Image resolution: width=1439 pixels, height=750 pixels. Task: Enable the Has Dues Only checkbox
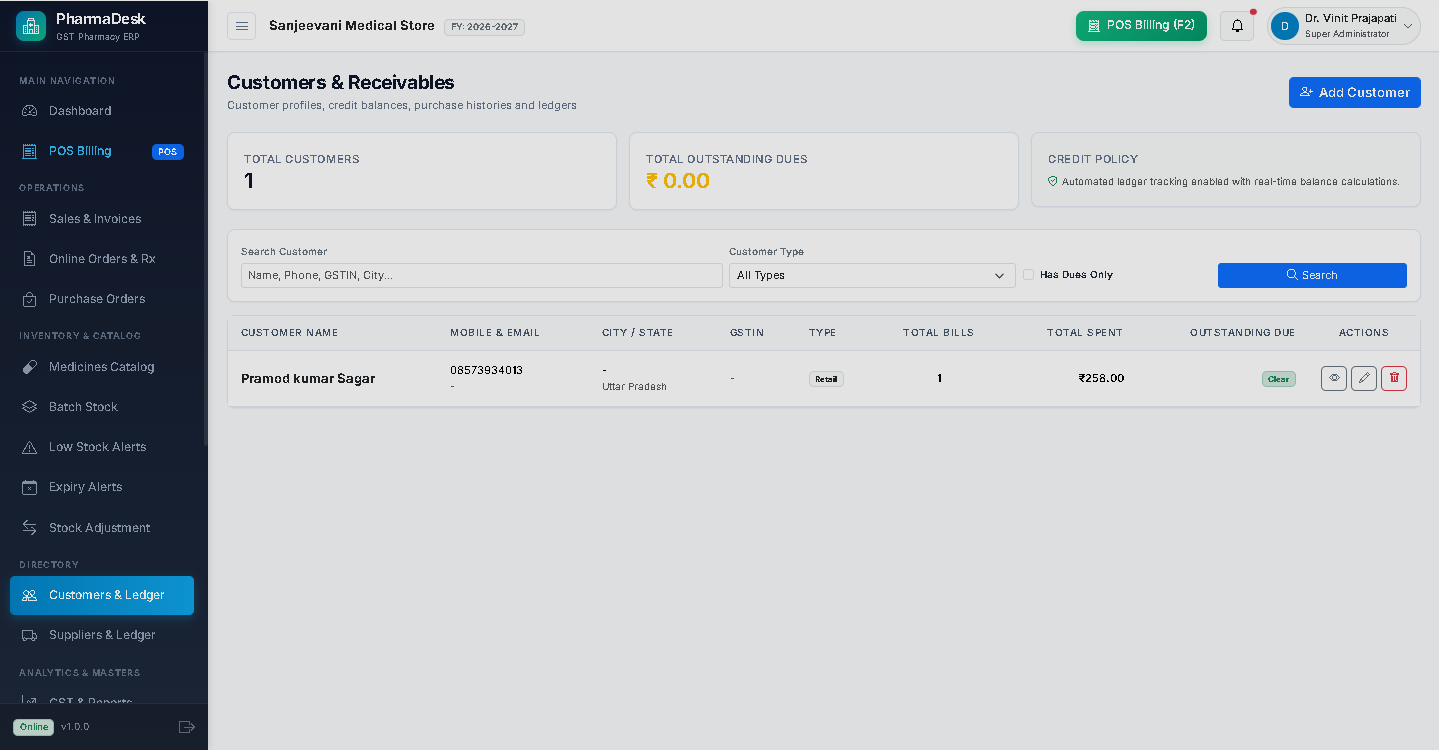(1028, 275)
